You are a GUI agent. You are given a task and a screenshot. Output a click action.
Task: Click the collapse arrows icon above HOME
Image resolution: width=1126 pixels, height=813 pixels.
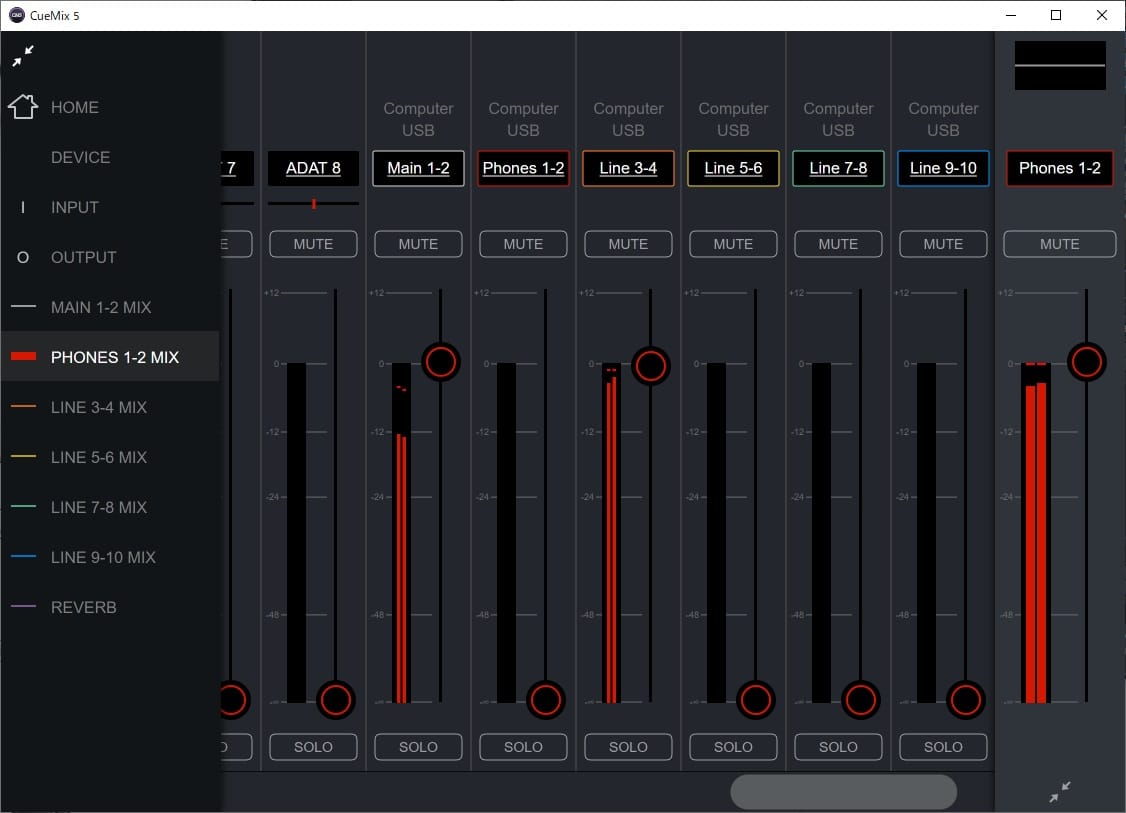[23, 57]
